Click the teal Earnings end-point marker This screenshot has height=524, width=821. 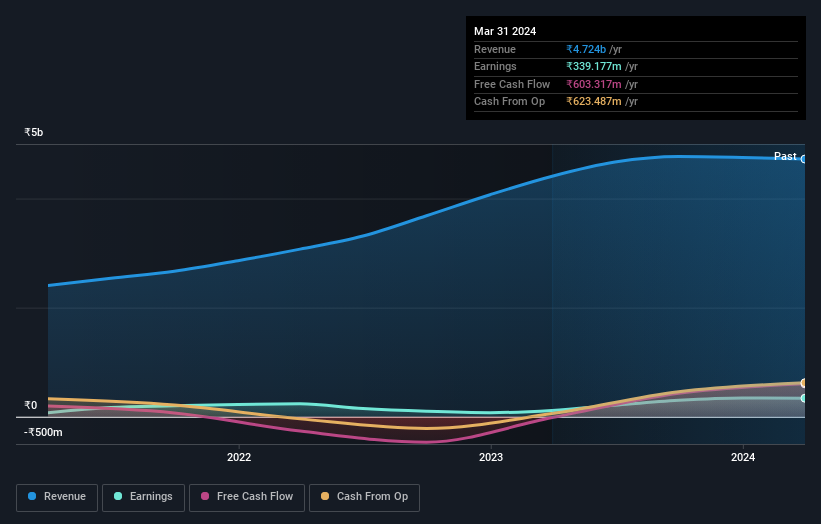coord(804,398)
